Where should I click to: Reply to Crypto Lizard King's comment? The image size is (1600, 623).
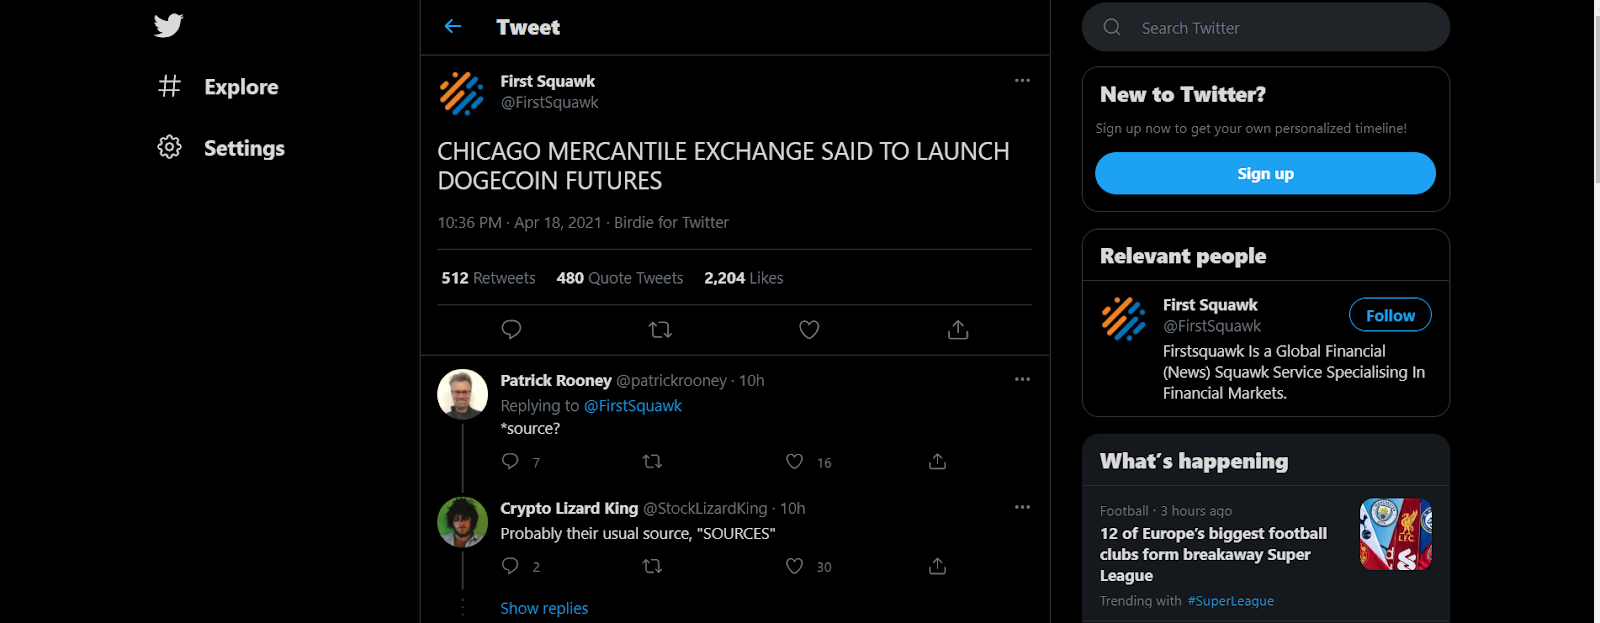[510, 566]
